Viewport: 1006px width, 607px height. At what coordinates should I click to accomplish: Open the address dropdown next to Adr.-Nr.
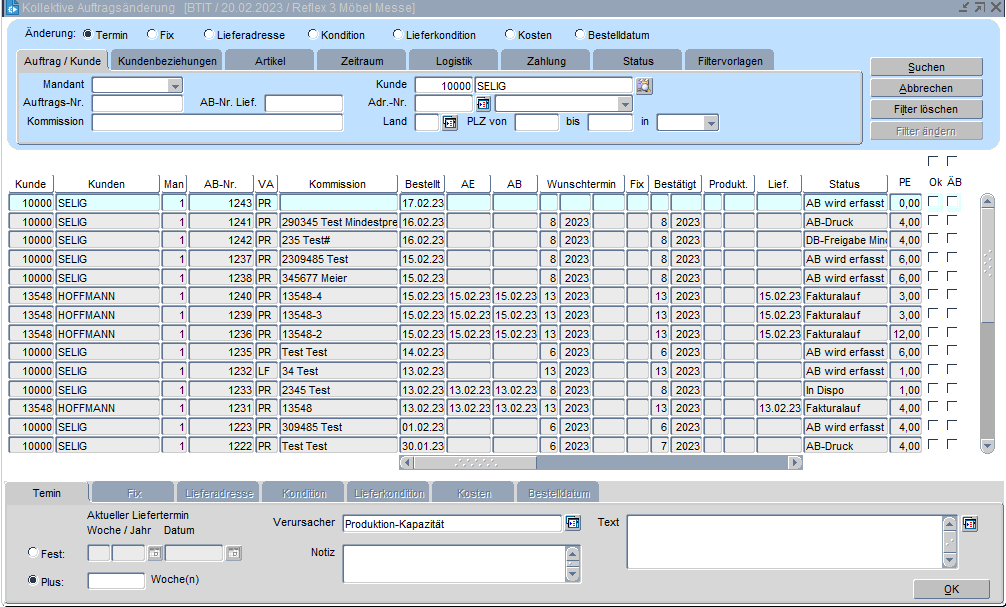625,104
